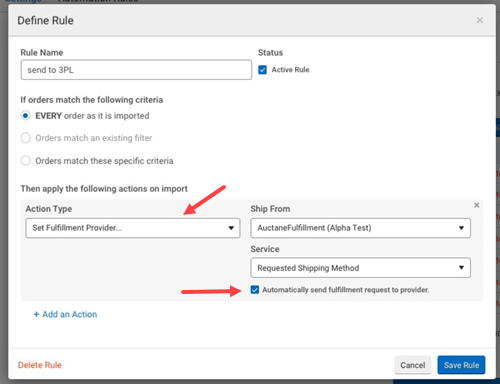Select EVERY order as it is imported
This screenshot has height=384, width=500.
click(26, 116)
